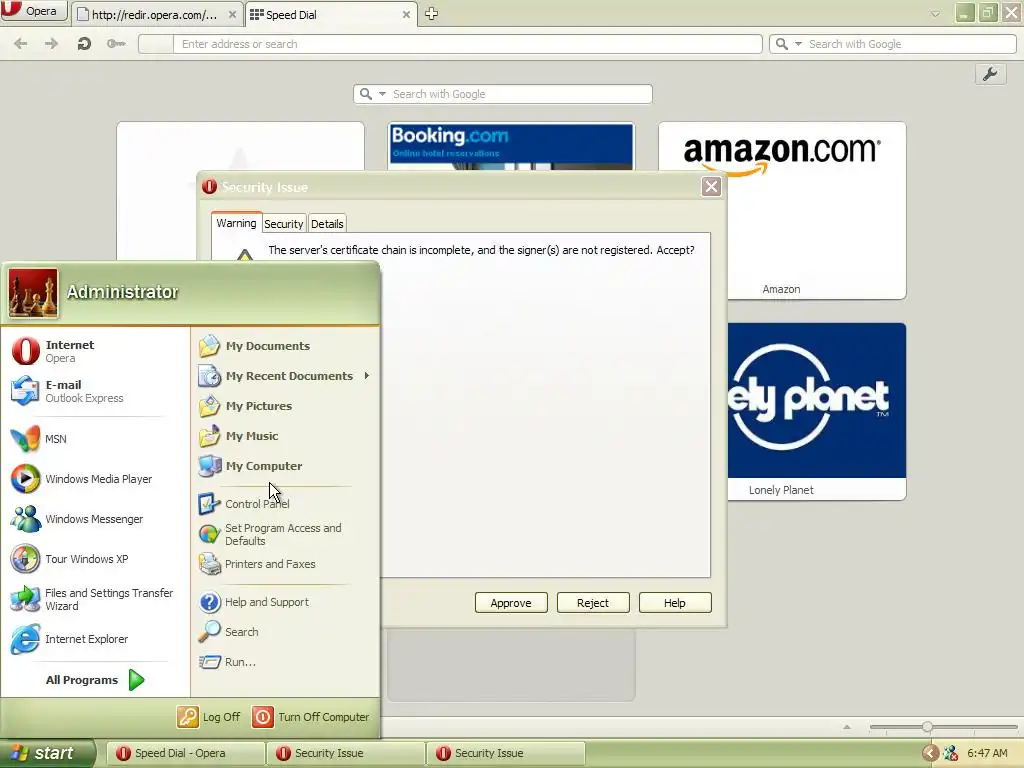Click the toolbar Search with Google field
Image resolution: width=1024 pixels, height=768 pixels.
[910, 44]
